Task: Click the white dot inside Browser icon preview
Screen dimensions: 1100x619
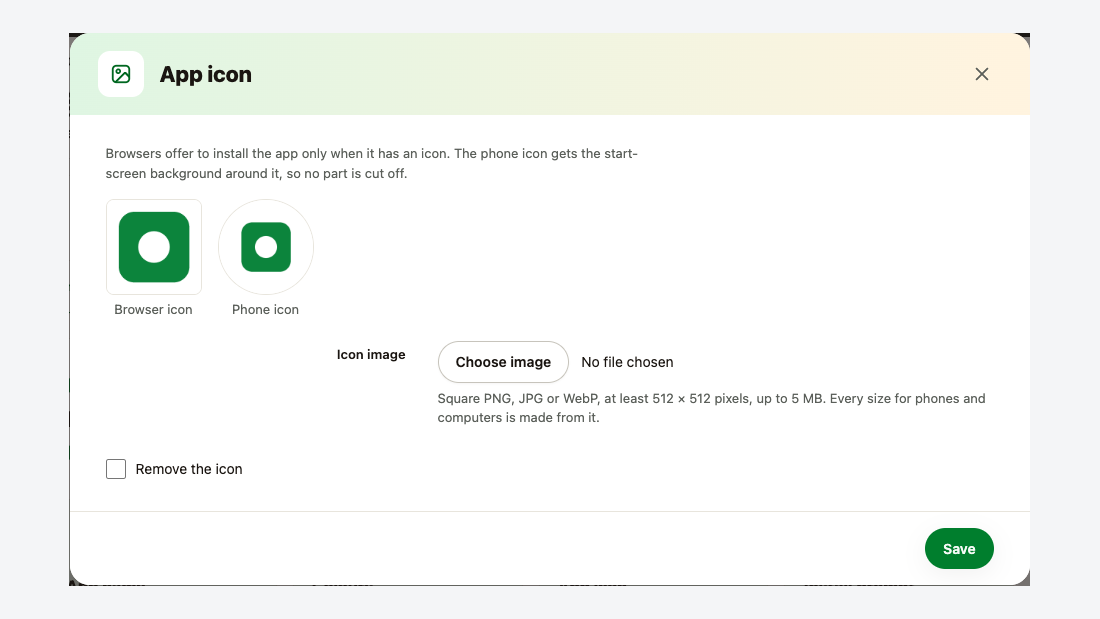Action: tap(154, 247)
